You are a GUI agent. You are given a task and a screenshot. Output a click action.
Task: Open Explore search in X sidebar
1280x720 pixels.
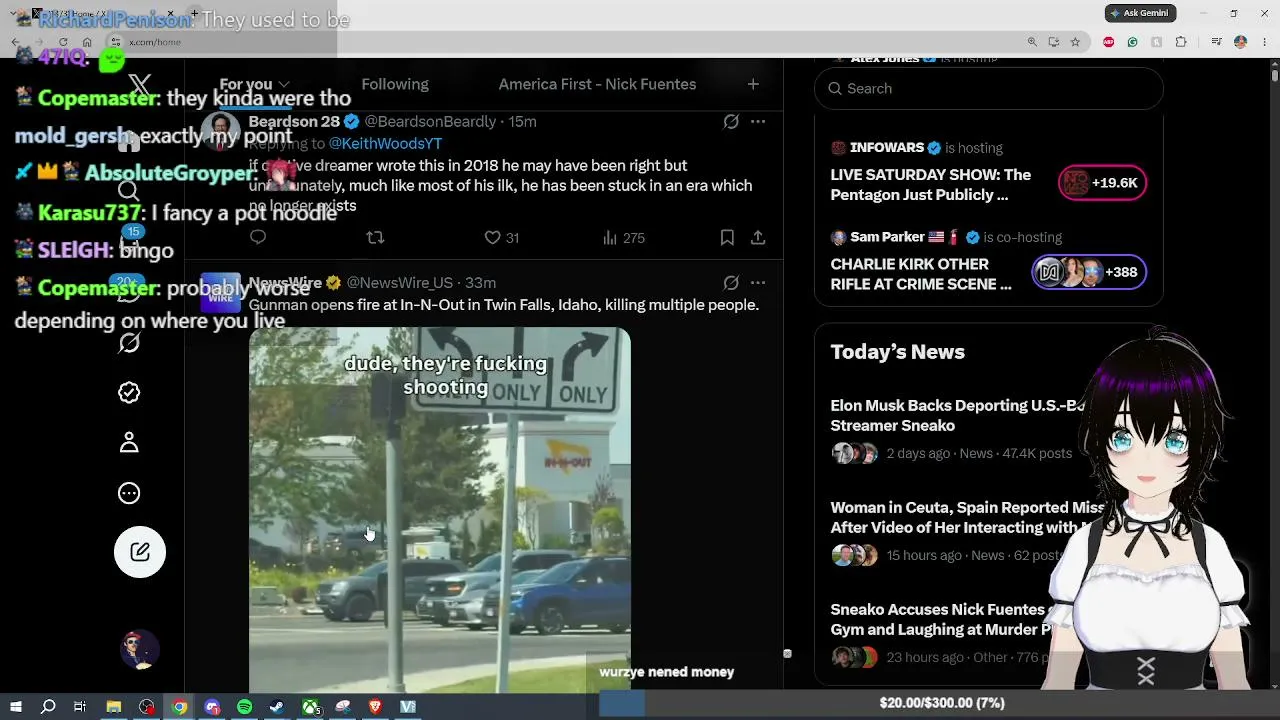[x=129, y=191]
